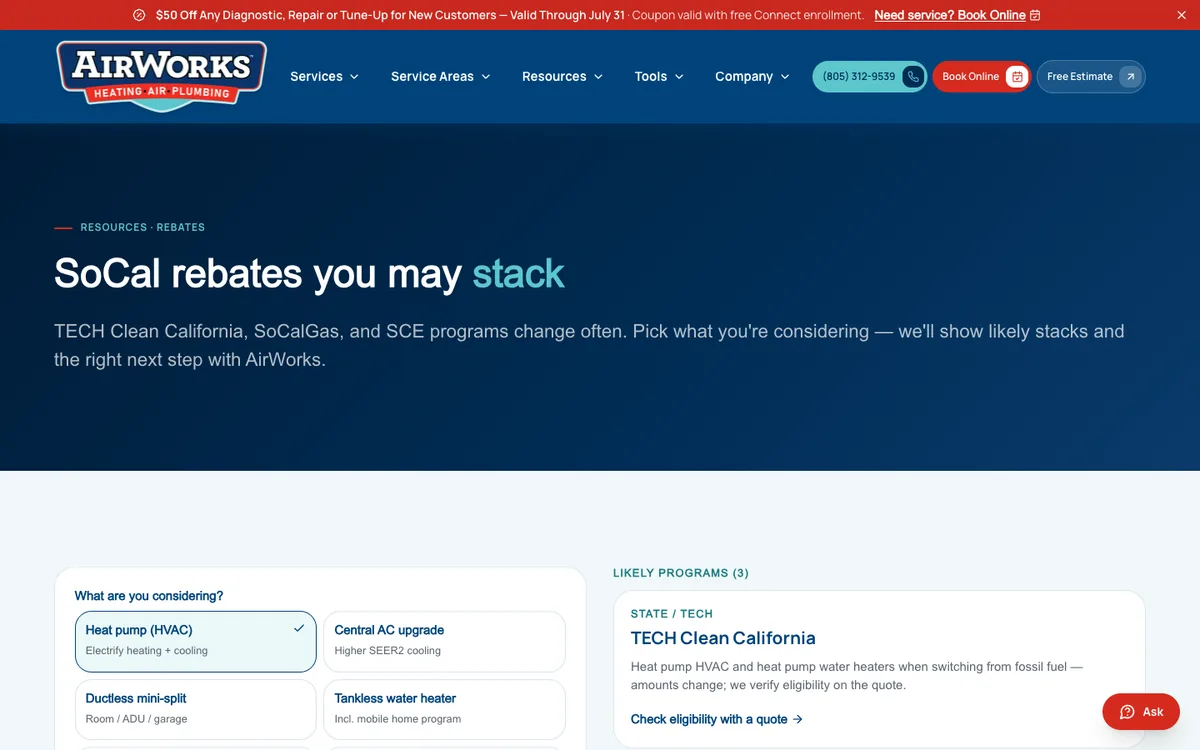
Task: Open the Company menu
Action: [752, 77]
